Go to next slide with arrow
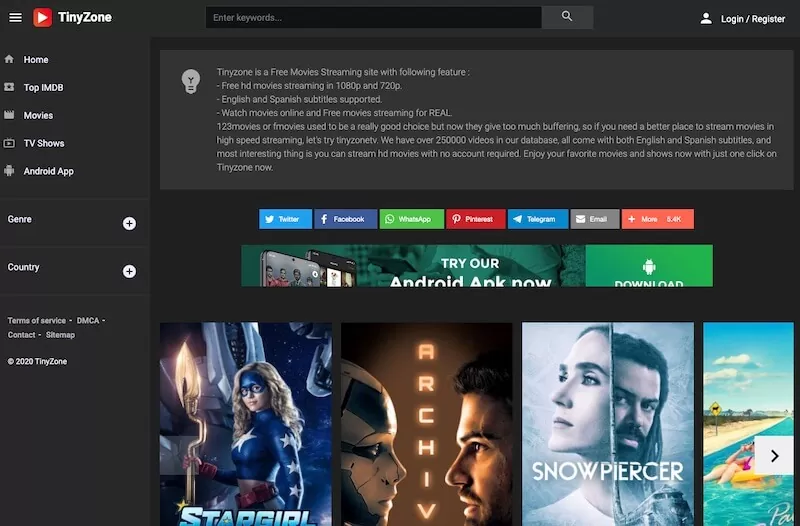This screenshot has width=800, height=526. [774, 456]
